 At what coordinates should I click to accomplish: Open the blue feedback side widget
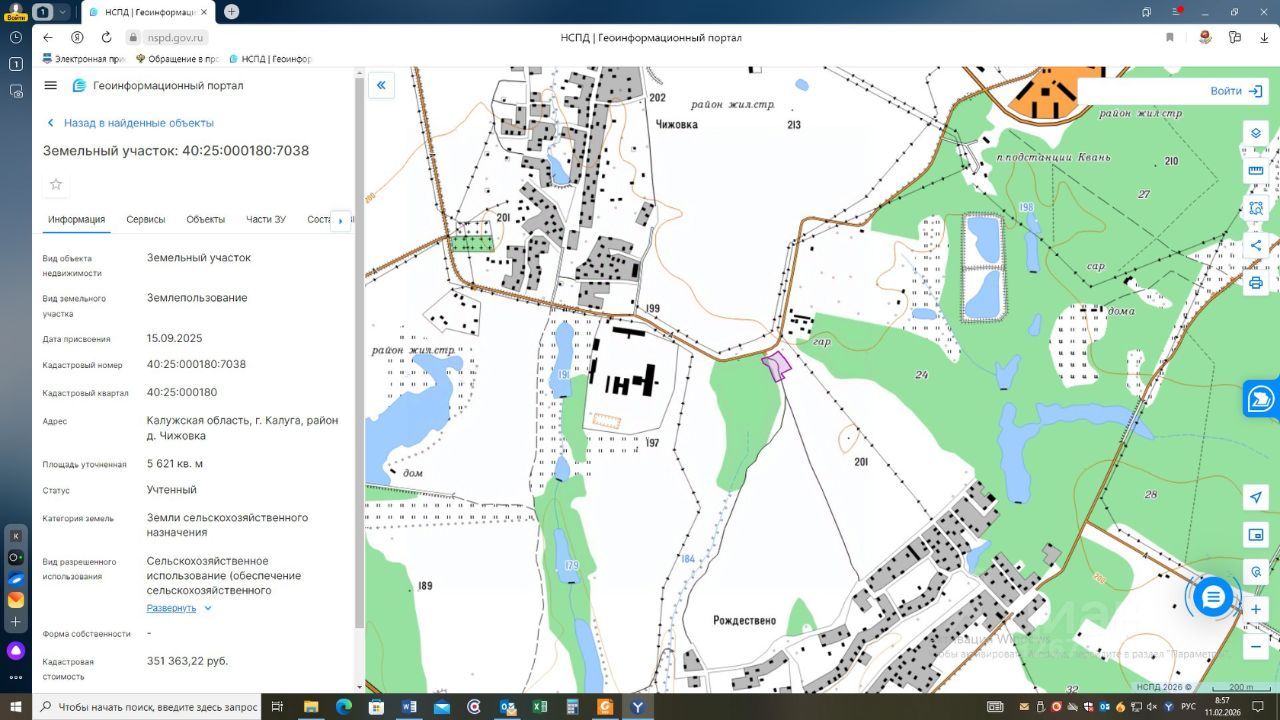tap(1260, 398)
